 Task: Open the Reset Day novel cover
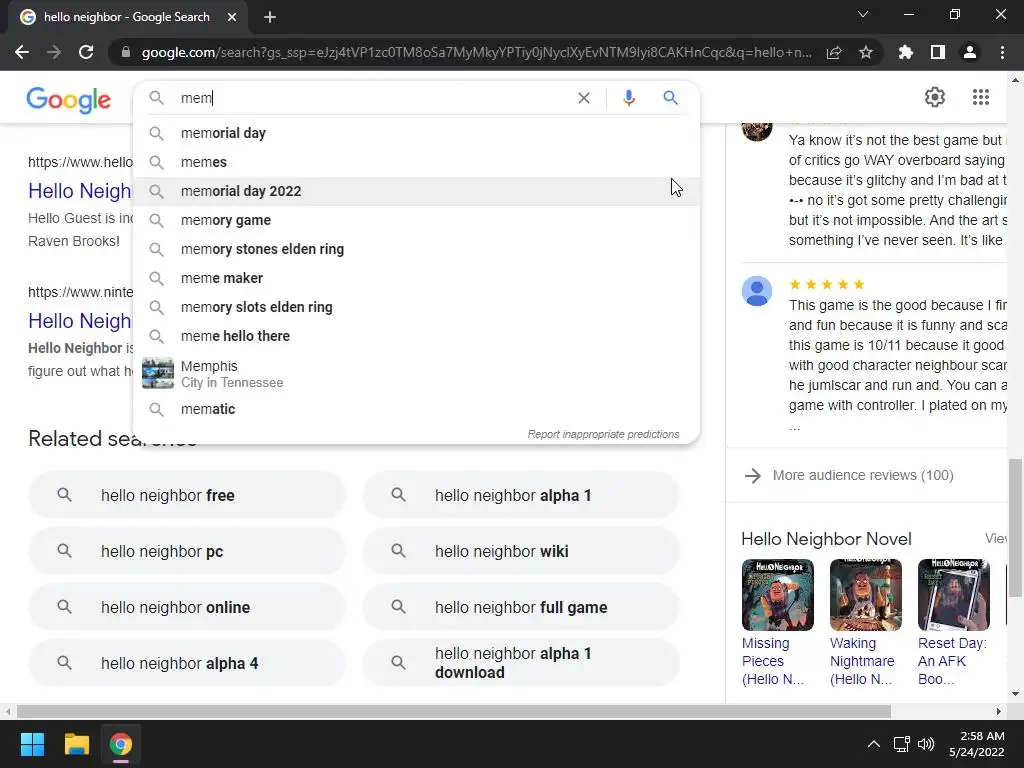pyautogui.click(x=953, y=595)
